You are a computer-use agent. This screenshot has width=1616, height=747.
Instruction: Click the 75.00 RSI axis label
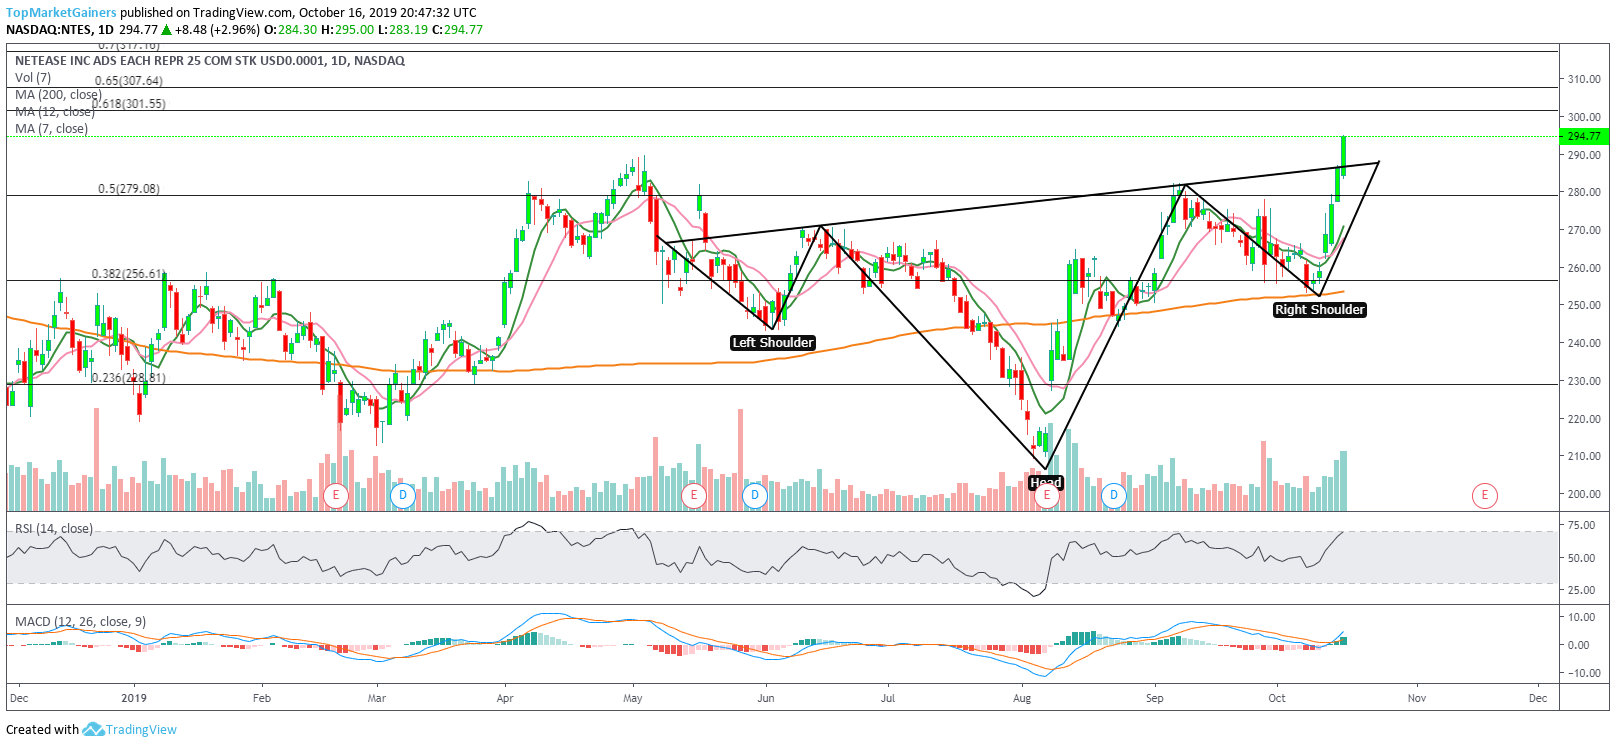coord(1582,525)
